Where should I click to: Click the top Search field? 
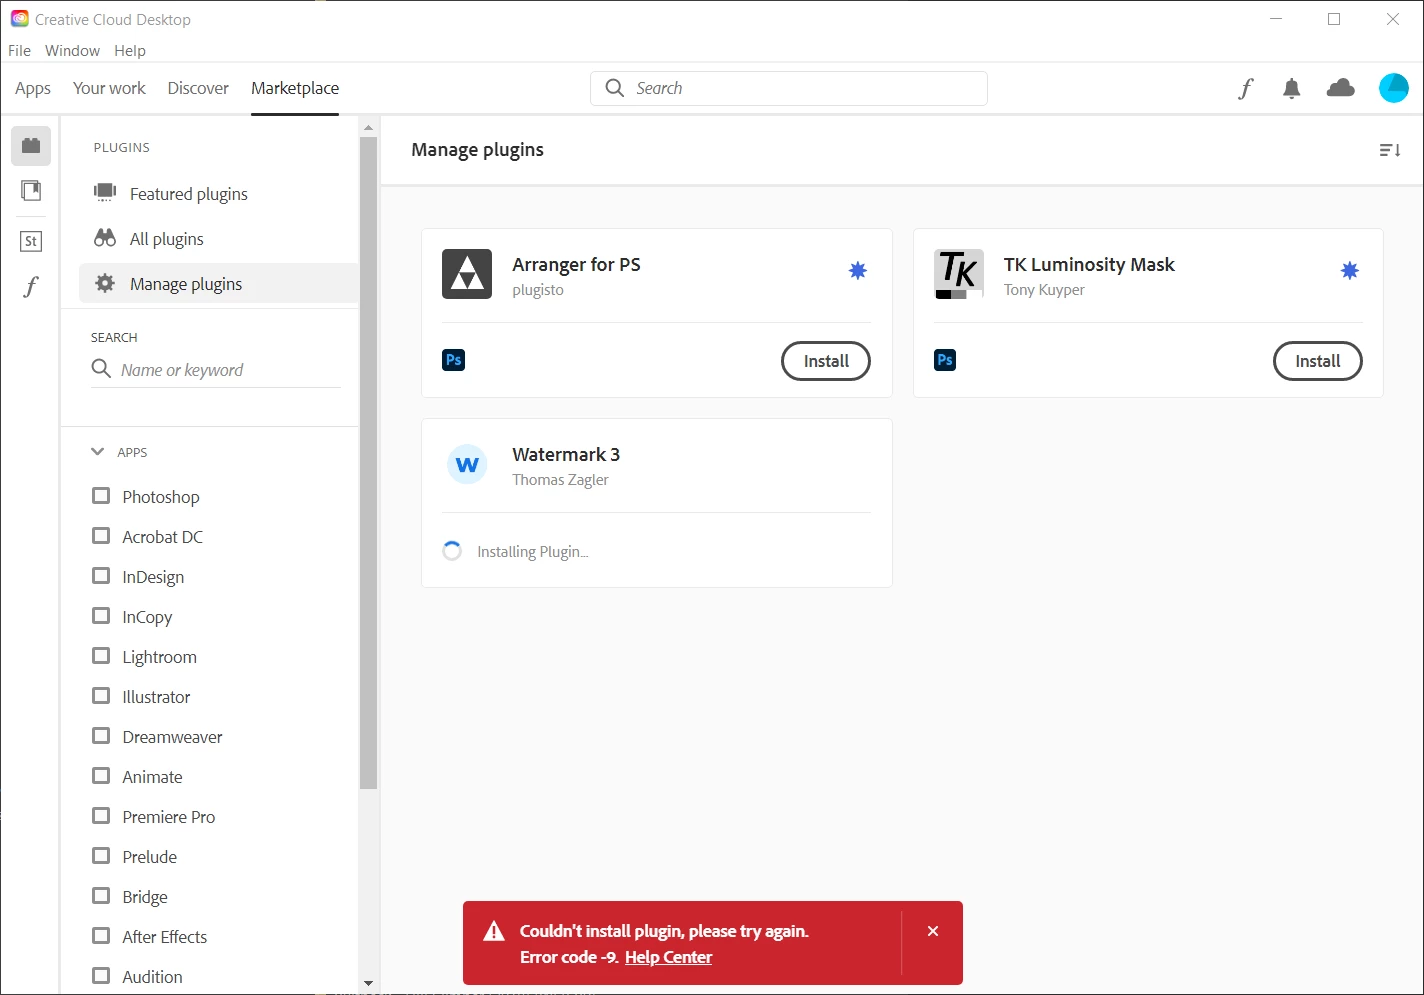pyautogui.click(x=789, y=88)
